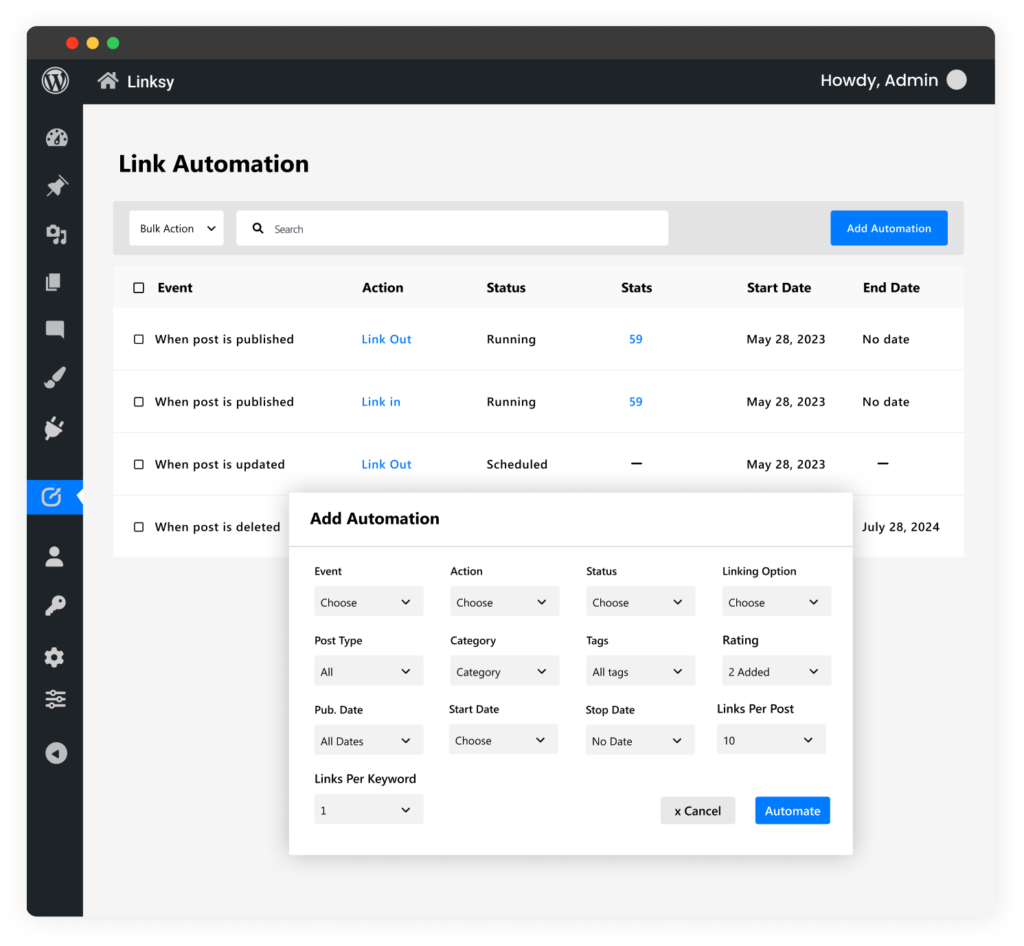Open Posts via the pushpin icon
Viewport: 1024px width, 946px height.
tap(56, 186)
